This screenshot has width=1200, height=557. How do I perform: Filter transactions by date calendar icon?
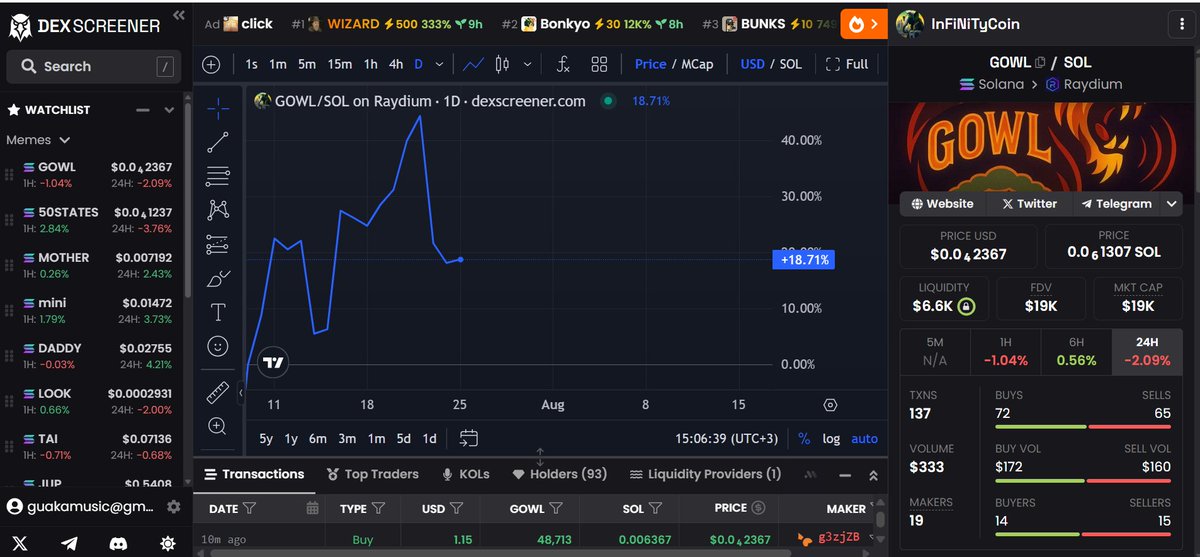coord(312,508)
